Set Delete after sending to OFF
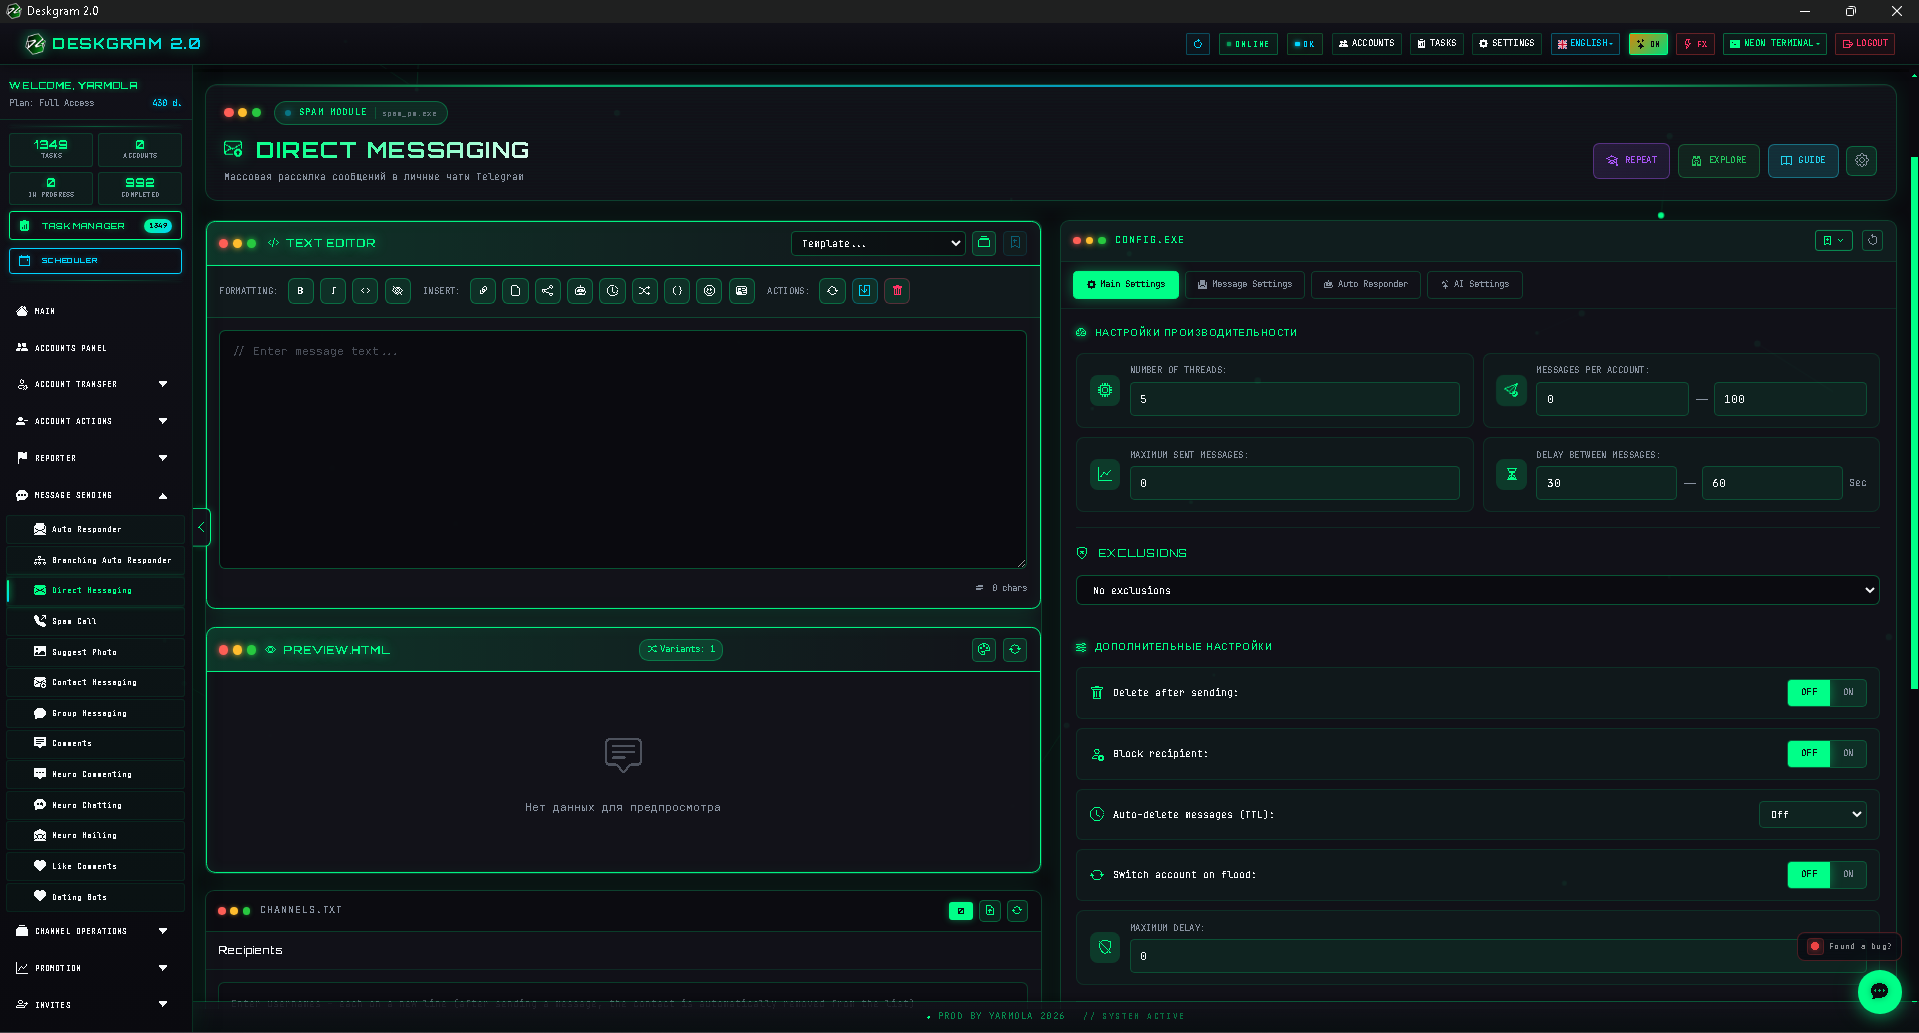This screenshot has height=1033, width=1919. click(x=1809, y=692)
